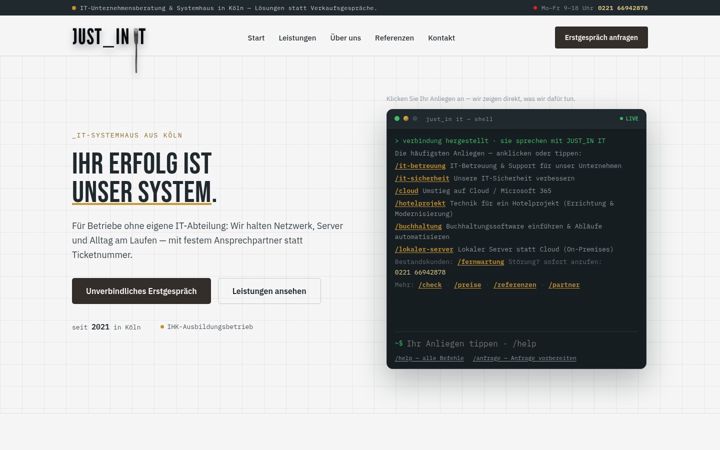
Task: Select the /it-betreuung command
Action: pos(420,166)
